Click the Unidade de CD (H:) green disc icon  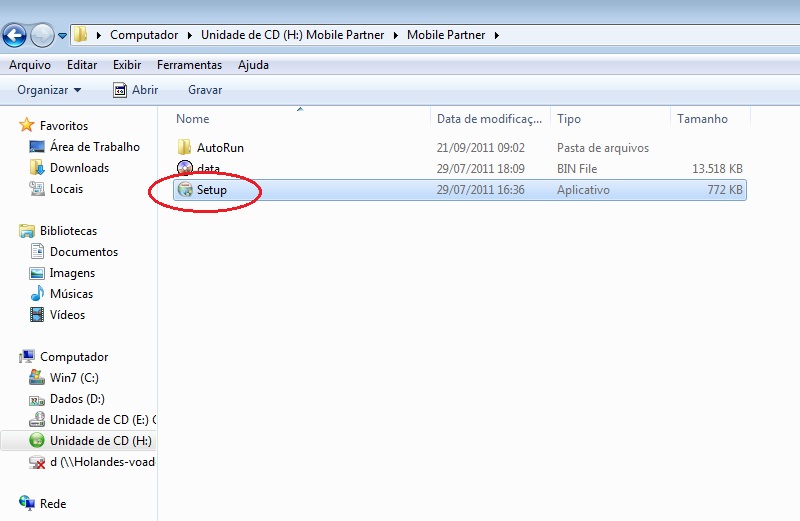[37, 440]
